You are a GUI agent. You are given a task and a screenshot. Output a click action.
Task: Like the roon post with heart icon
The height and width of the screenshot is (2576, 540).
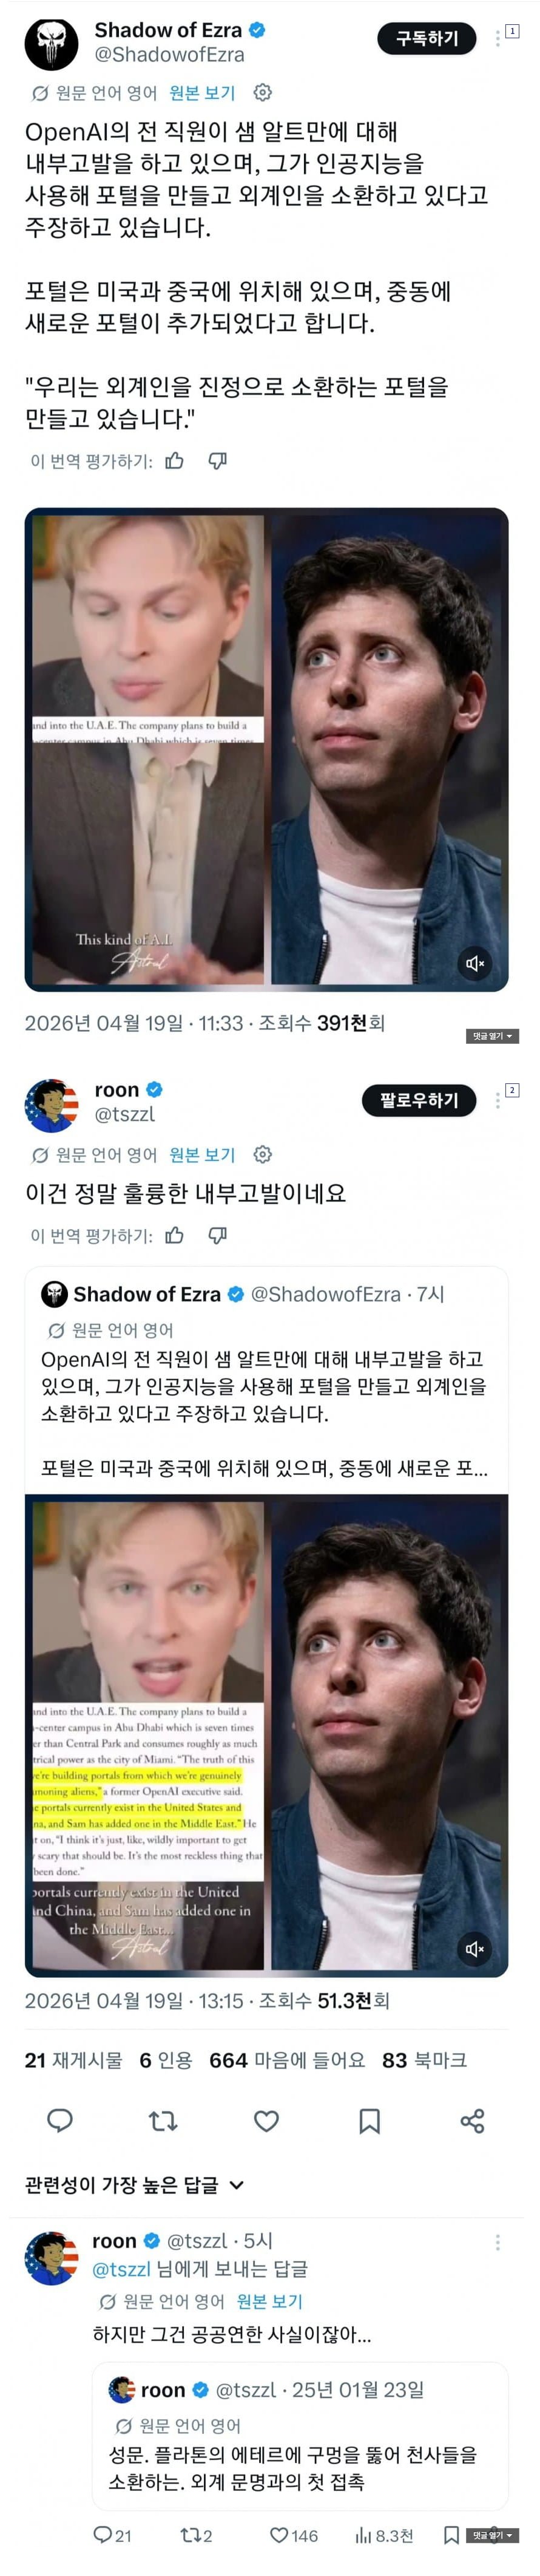coord(266,2121)
